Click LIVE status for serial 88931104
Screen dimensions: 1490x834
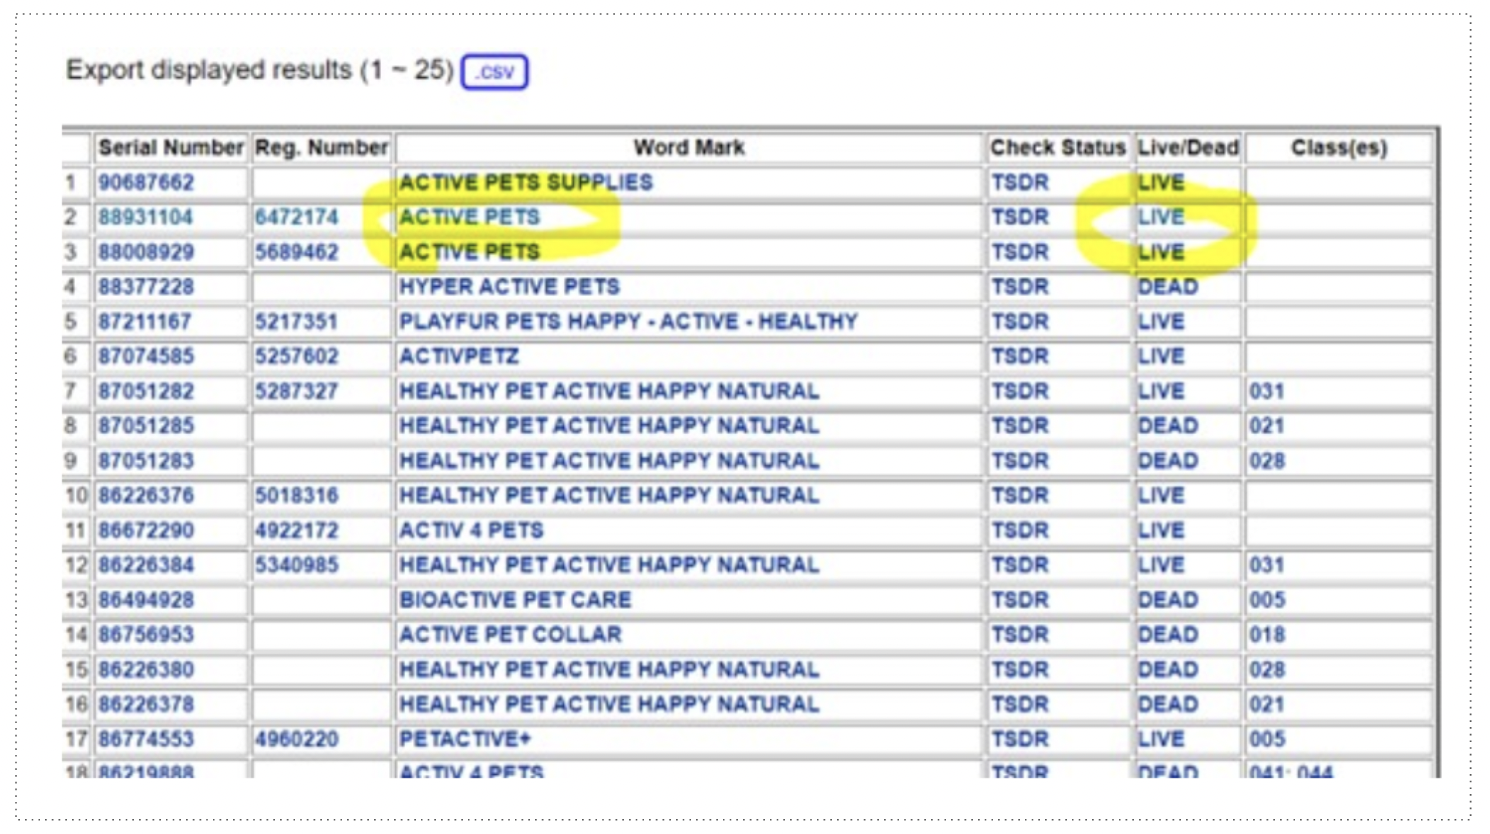click(x=1161, y=217)
